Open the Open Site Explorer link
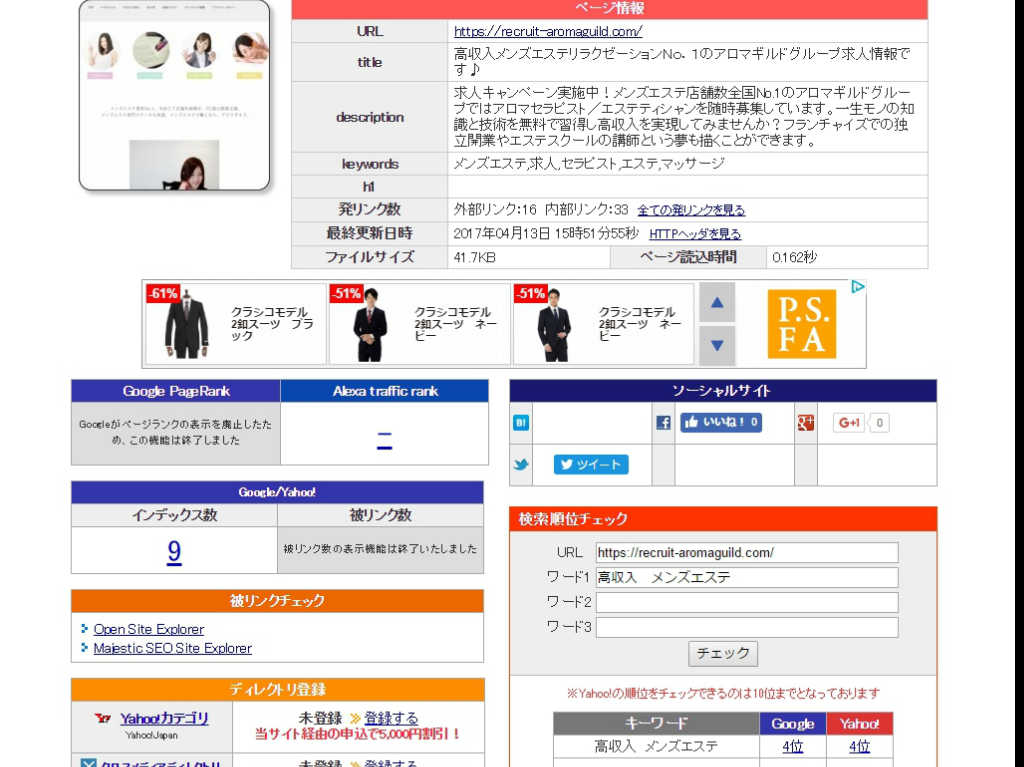Viewport: 1024px width, 767px height. [x=148, y=629]
